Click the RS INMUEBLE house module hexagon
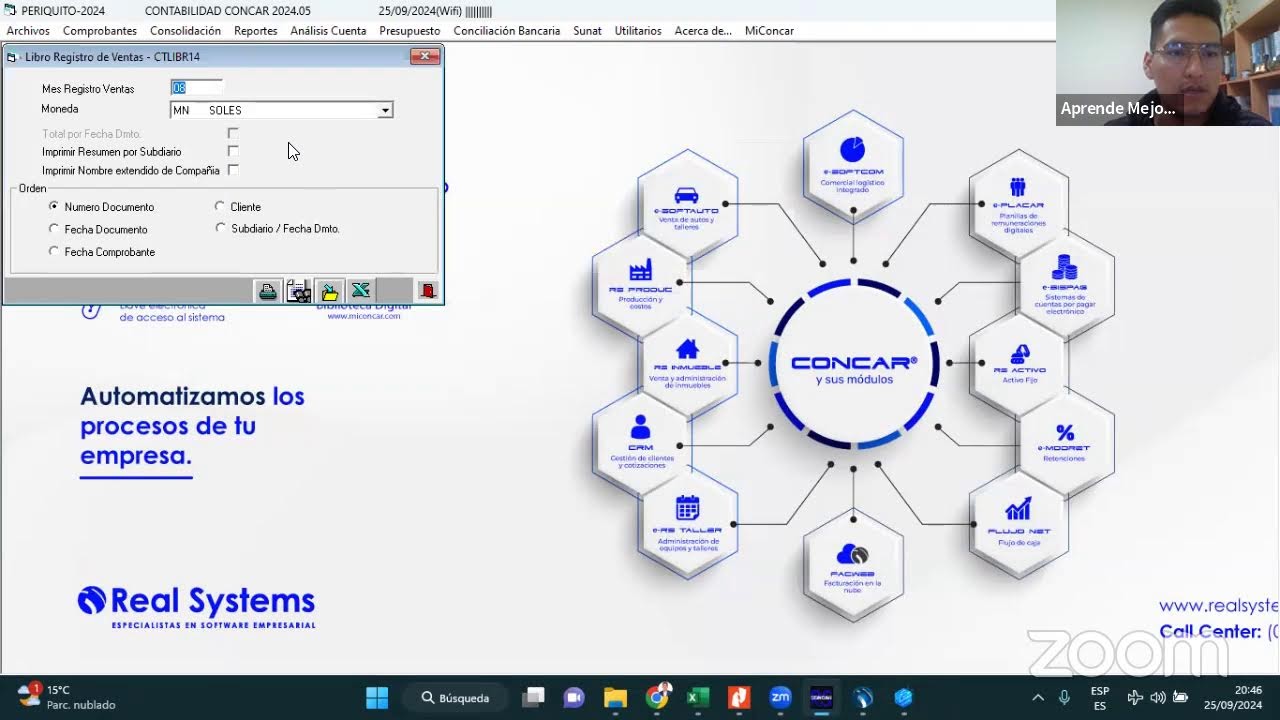The width and height of the screenshot is (1280, 720). tap(687, 364)
